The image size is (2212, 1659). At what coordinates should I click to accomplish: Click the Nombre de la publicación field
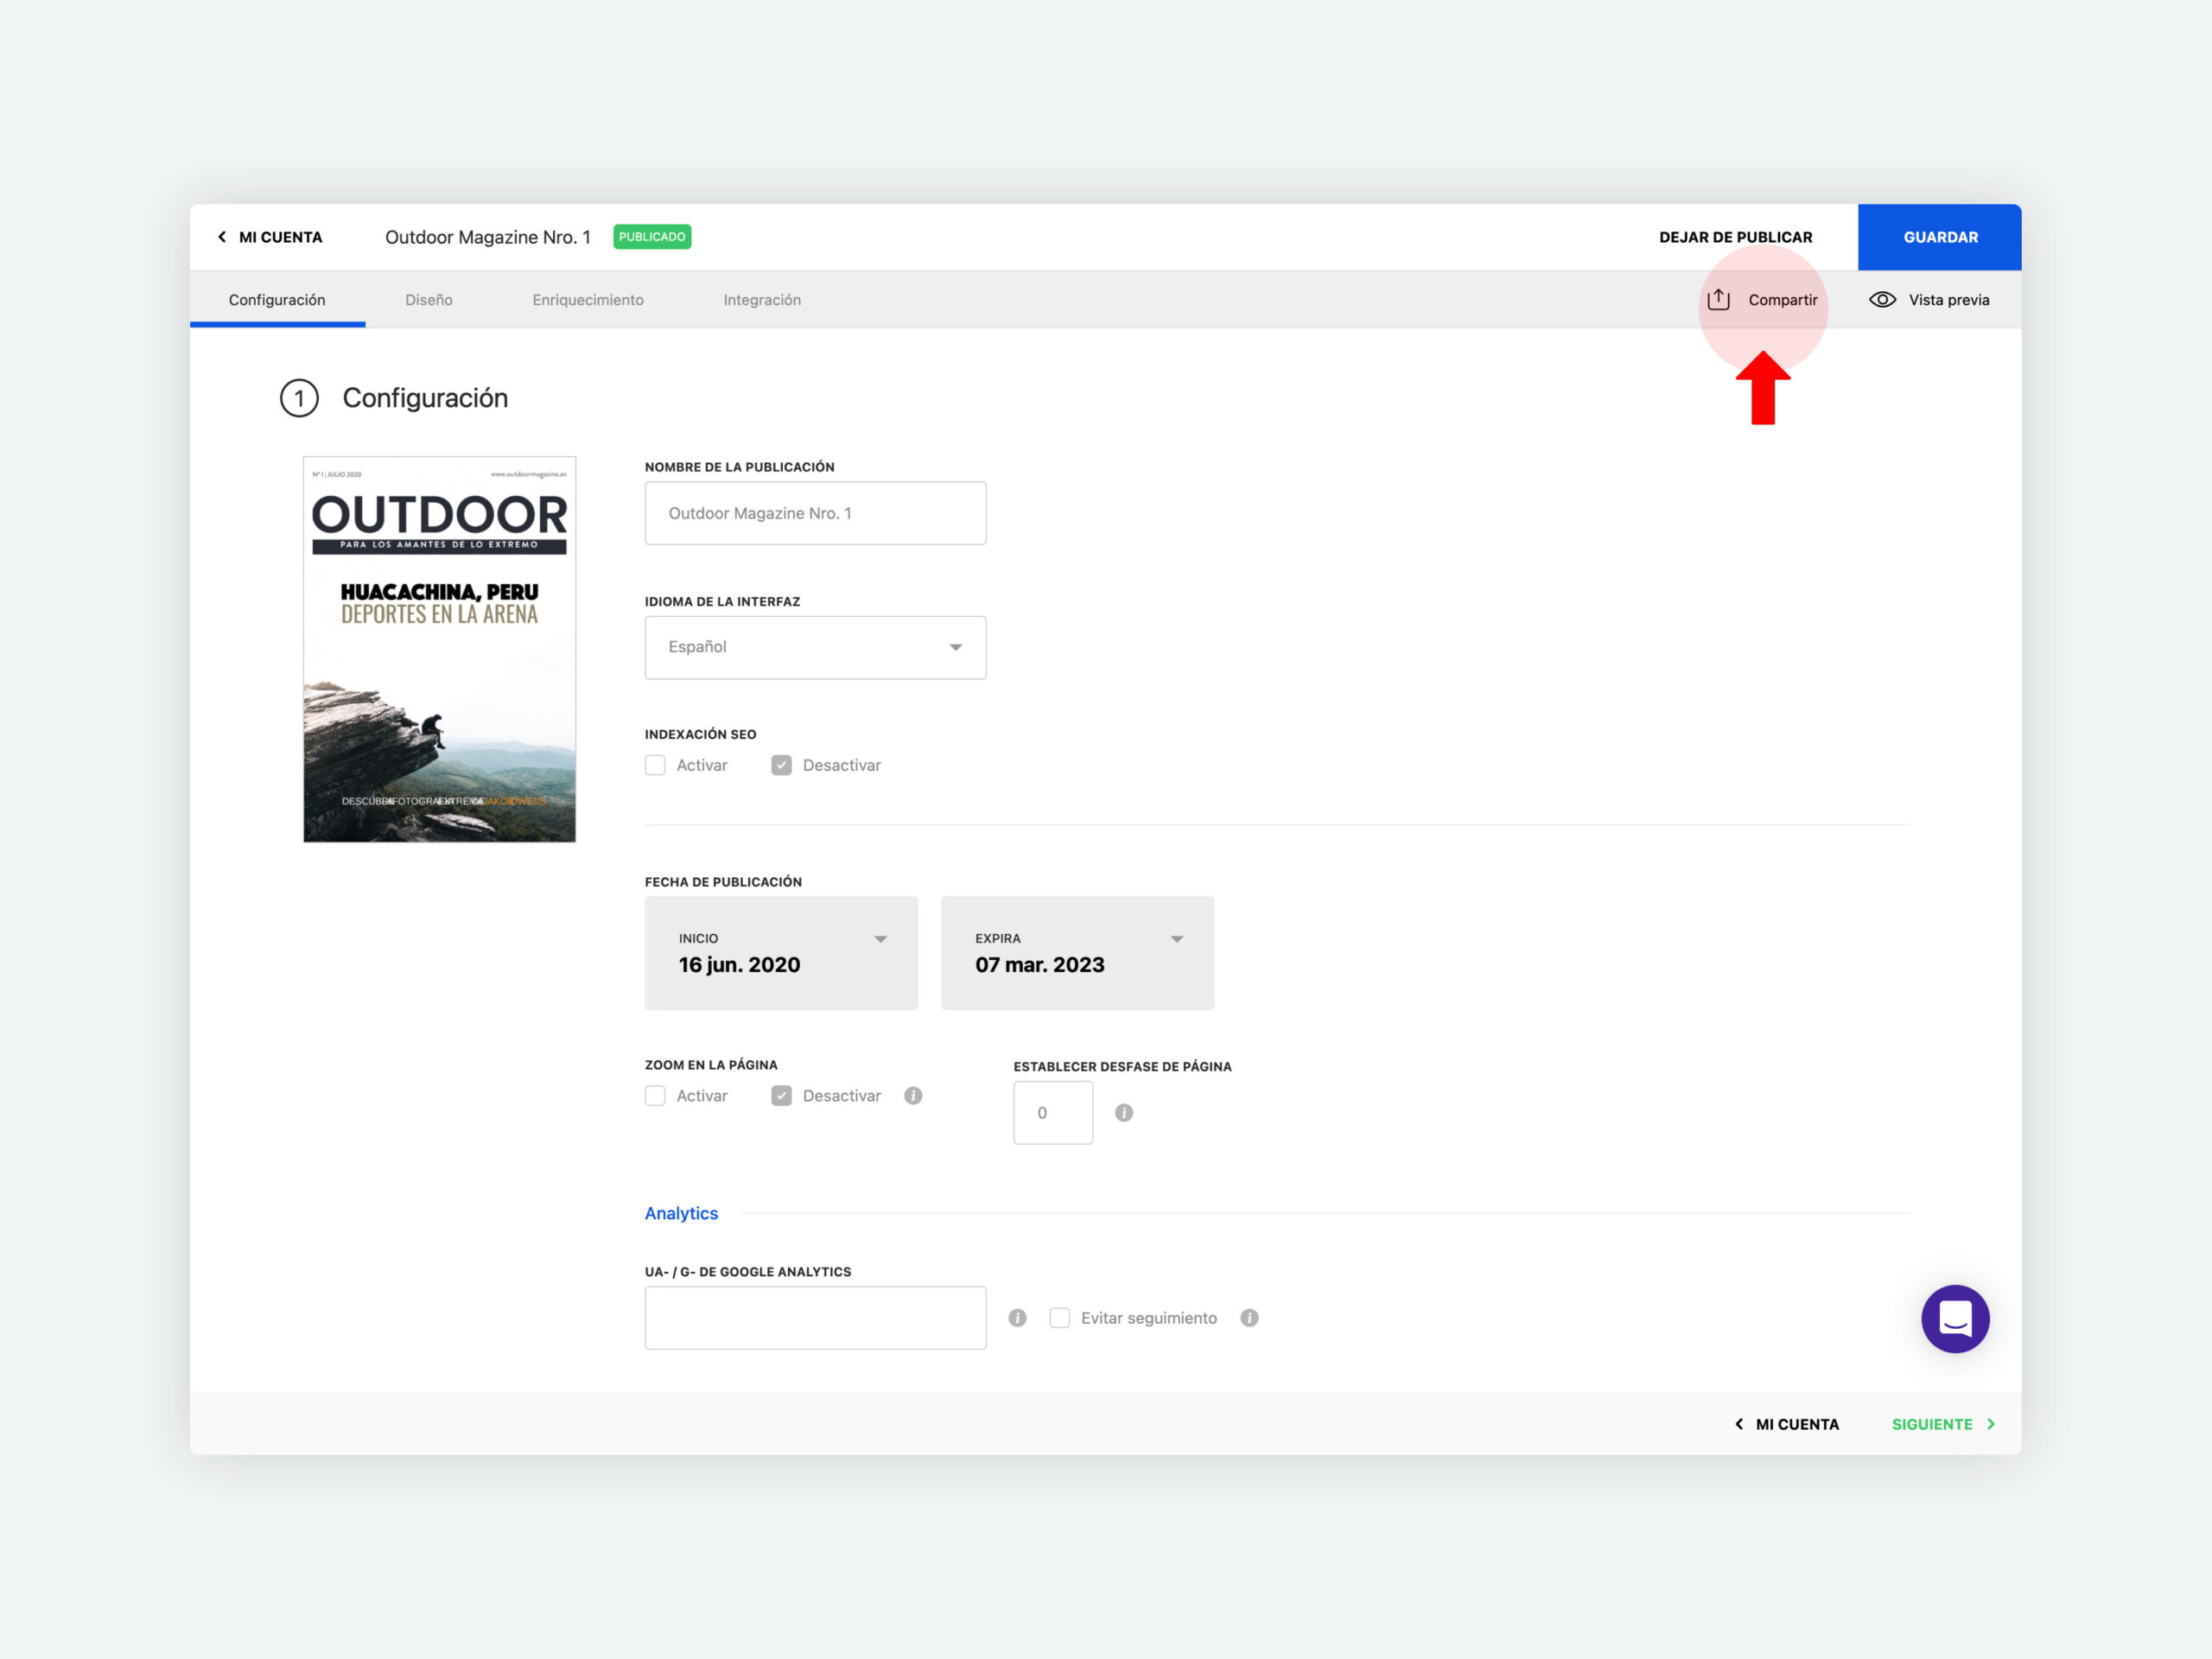[815, 513]
